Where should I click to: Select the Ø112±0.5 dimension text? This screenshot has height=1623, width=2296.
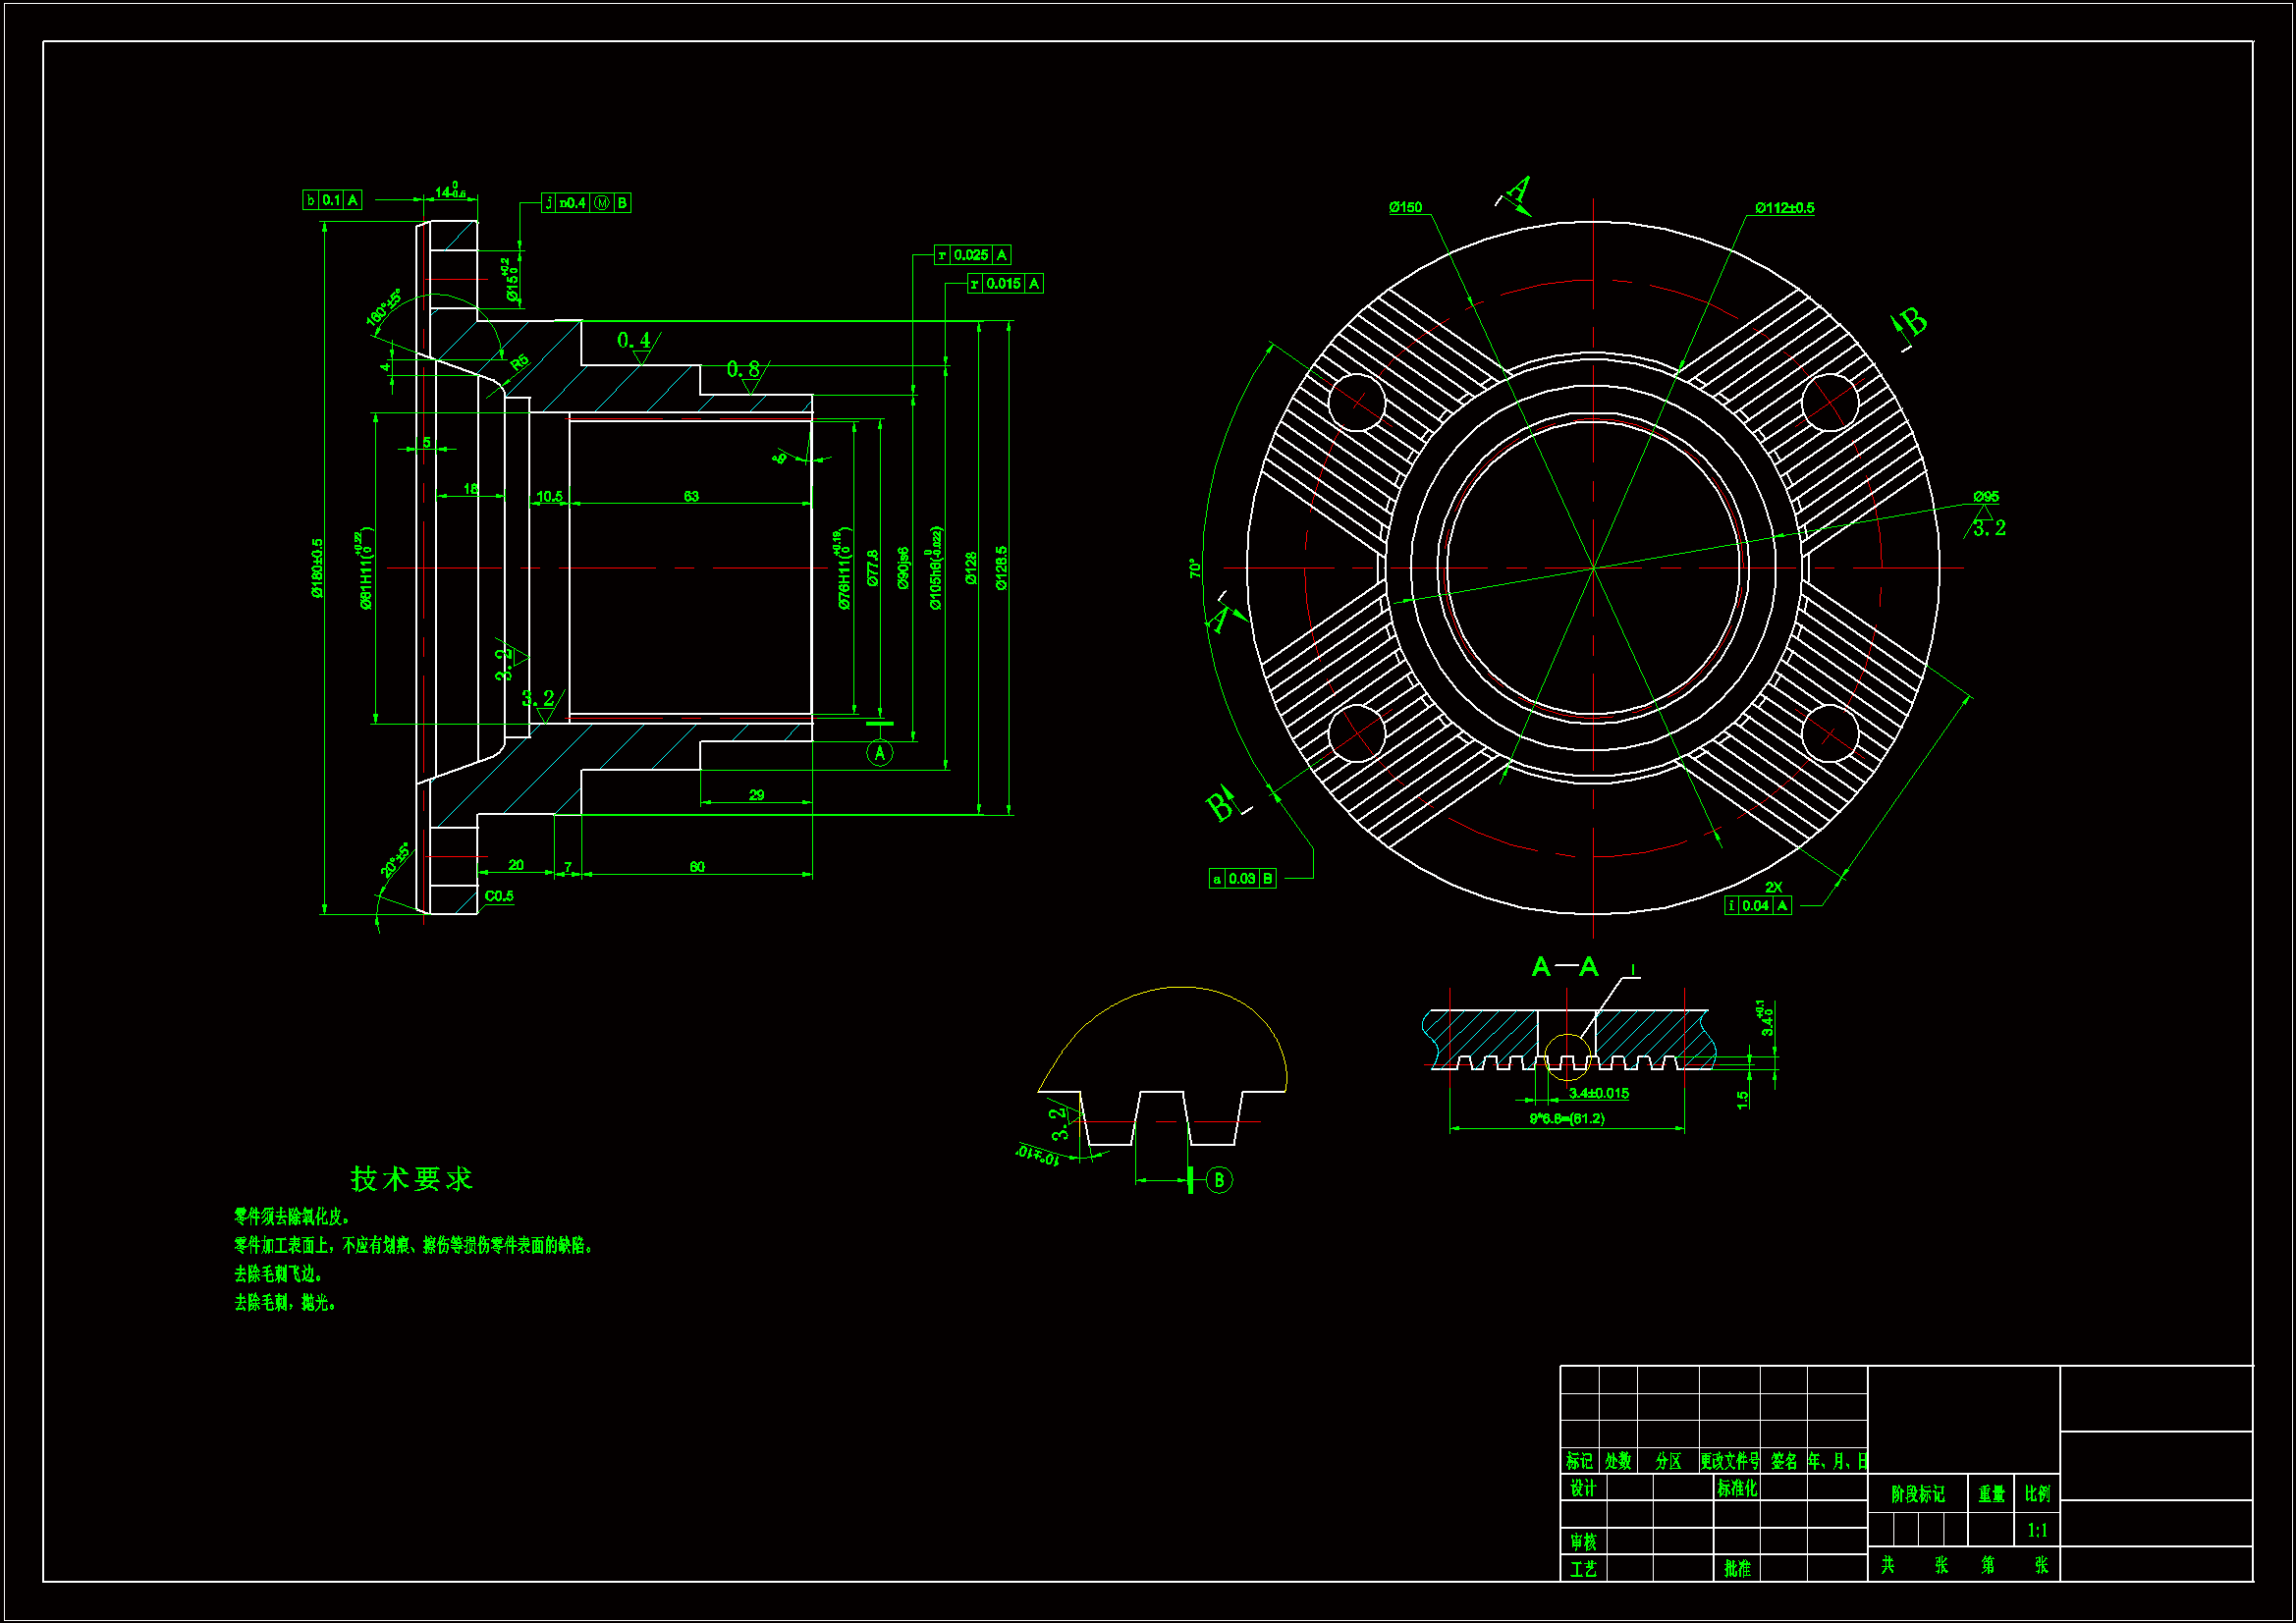click(1784, 208)
